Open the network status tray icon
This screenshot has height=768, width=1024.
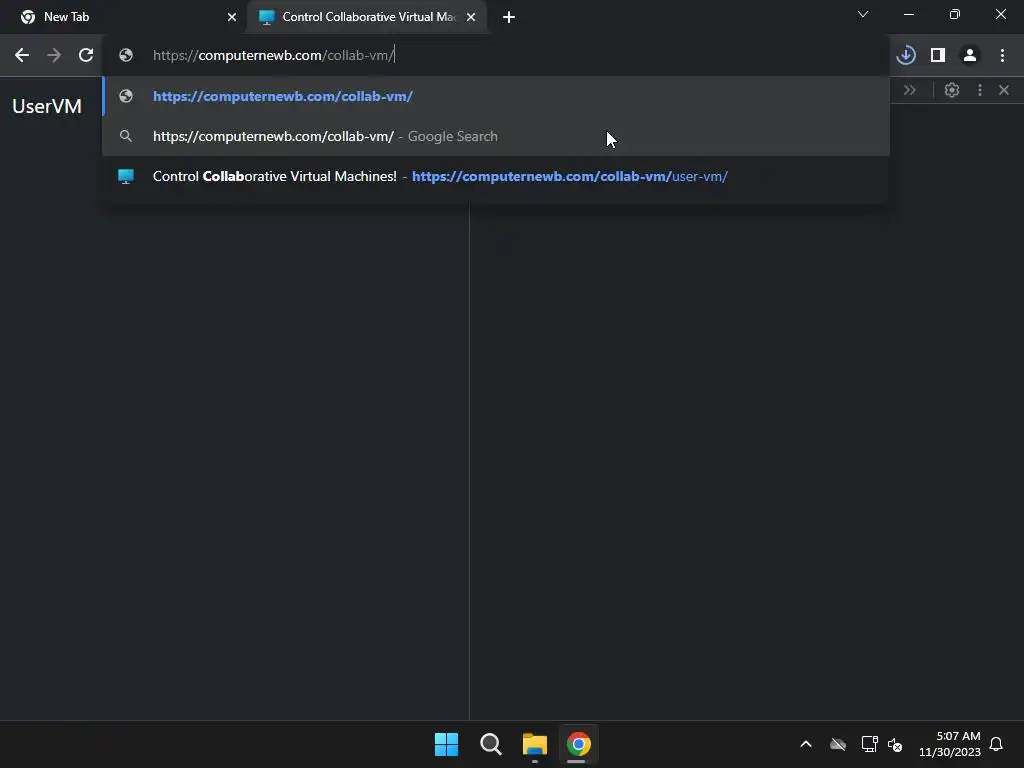[869, 744]
